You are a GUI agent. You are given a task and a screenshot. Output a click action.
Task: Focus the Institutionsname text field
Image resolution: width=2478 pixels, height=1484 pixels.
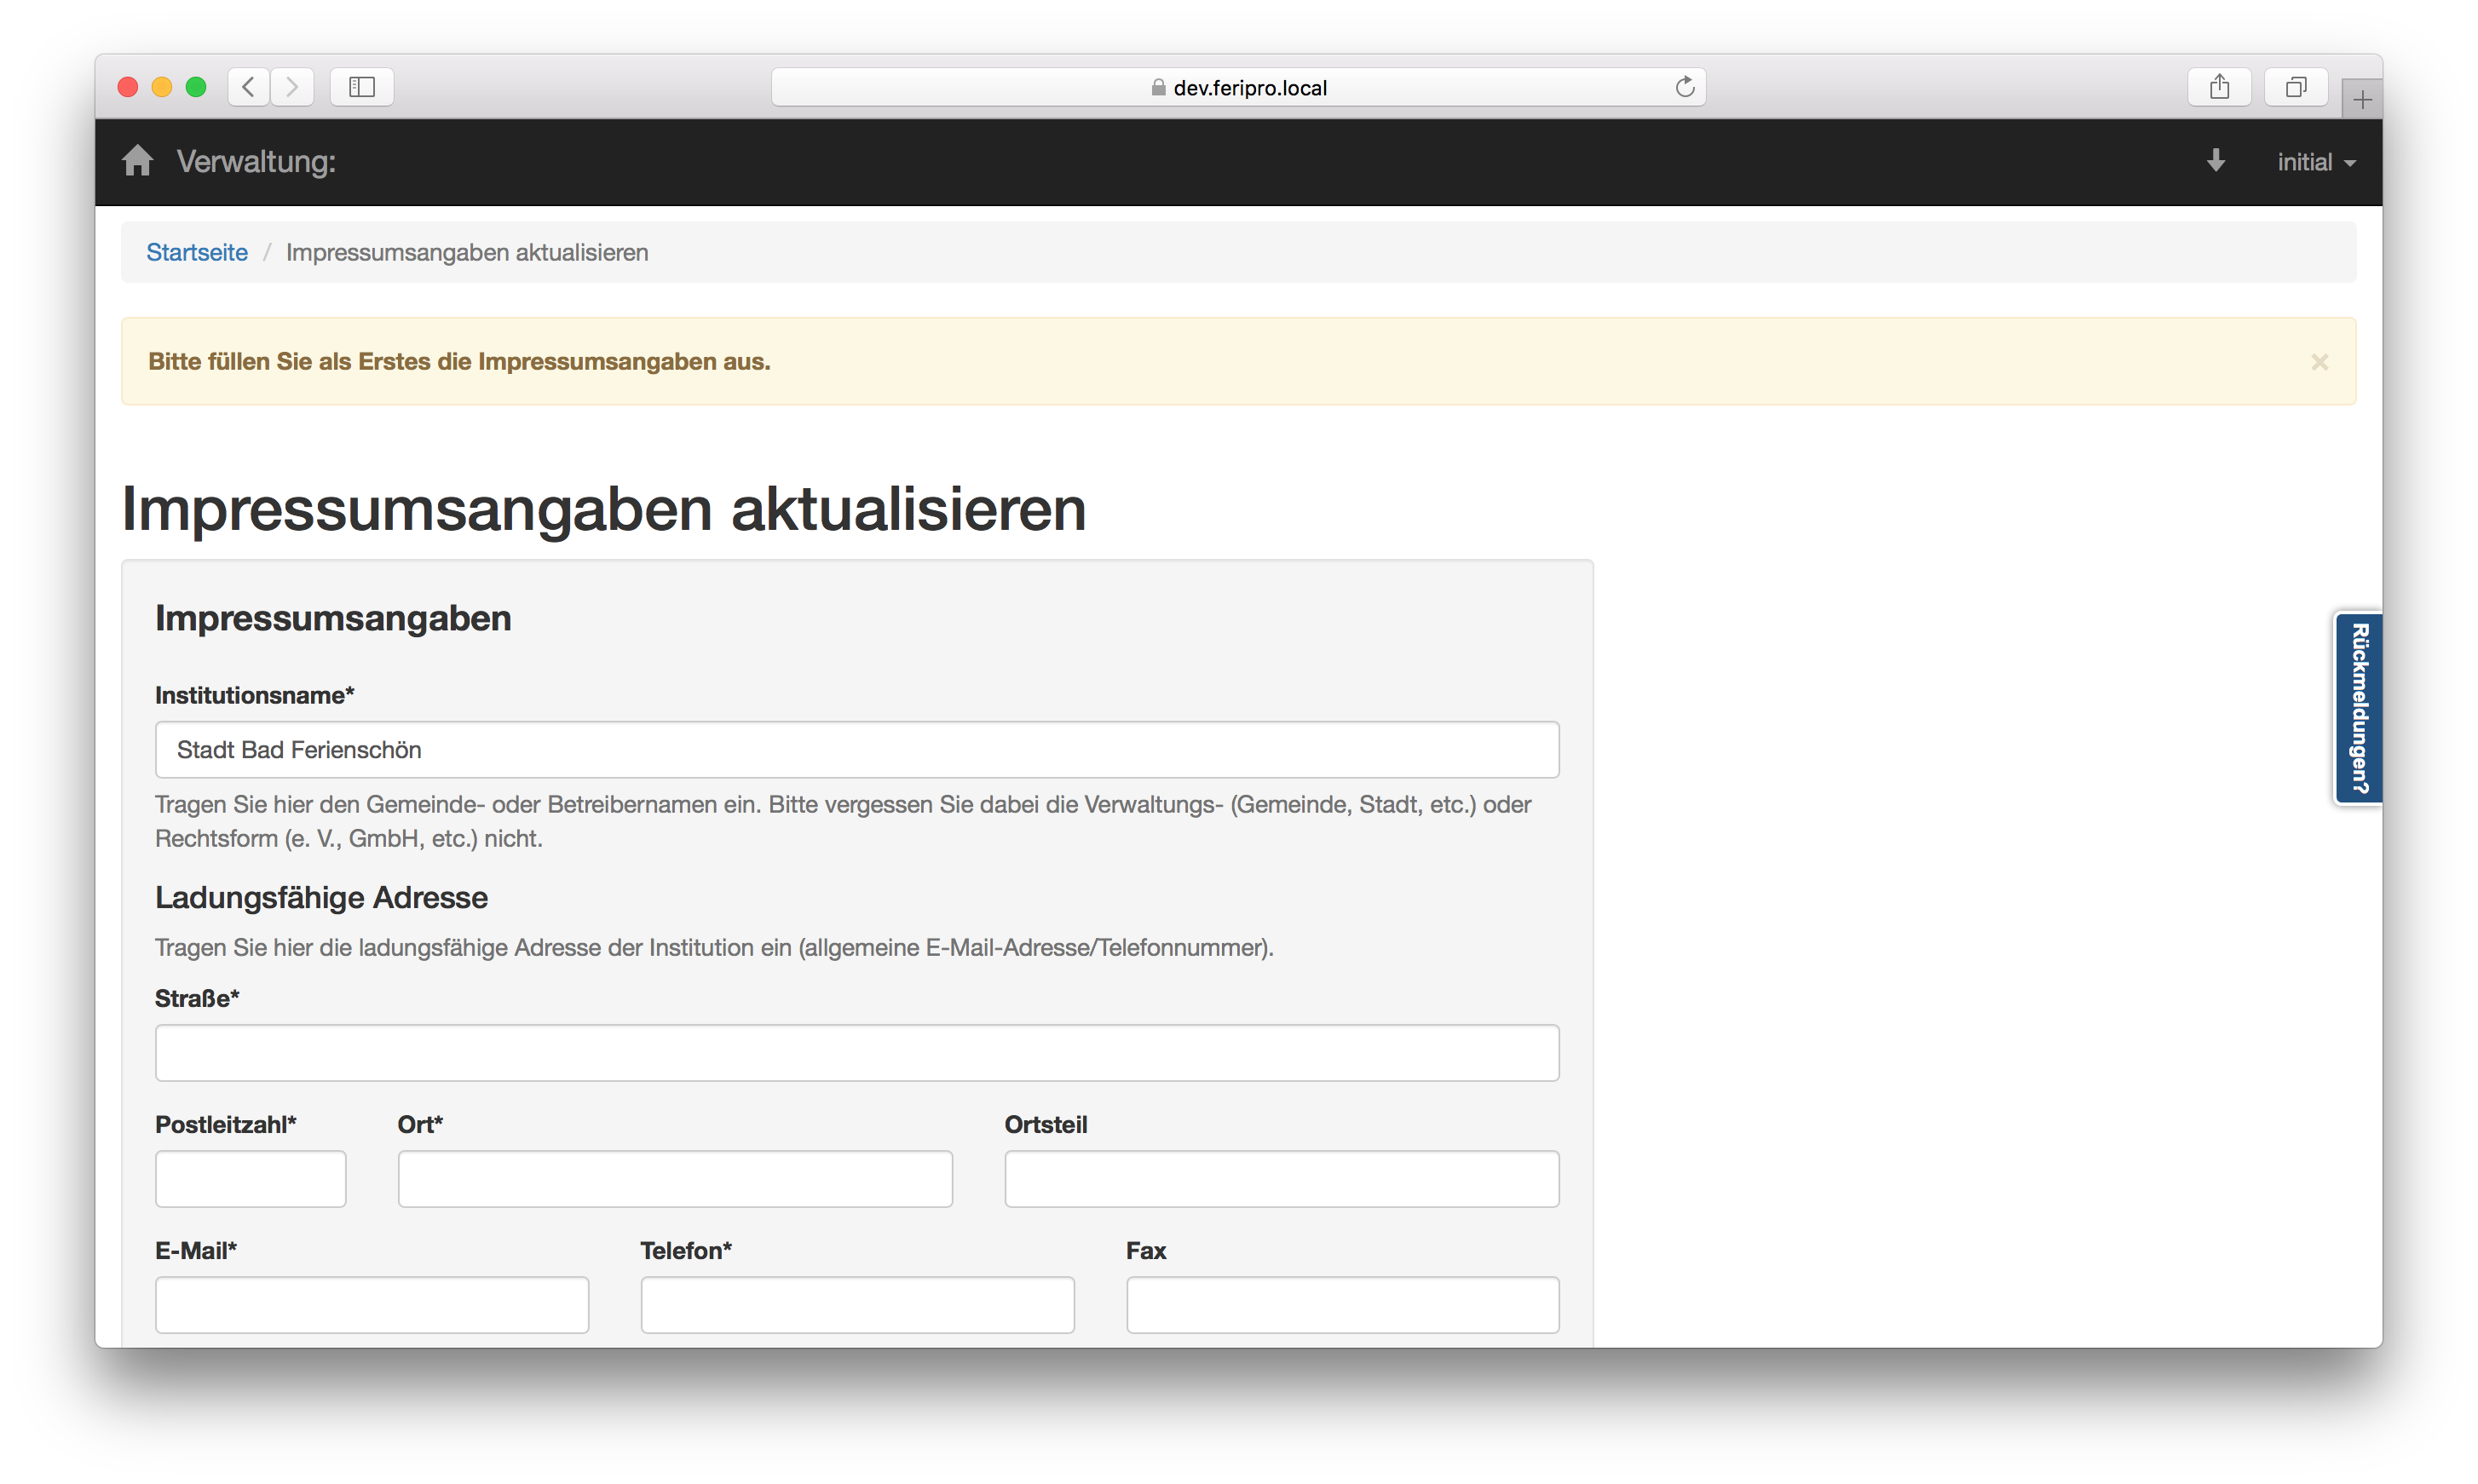pos(856,749)
